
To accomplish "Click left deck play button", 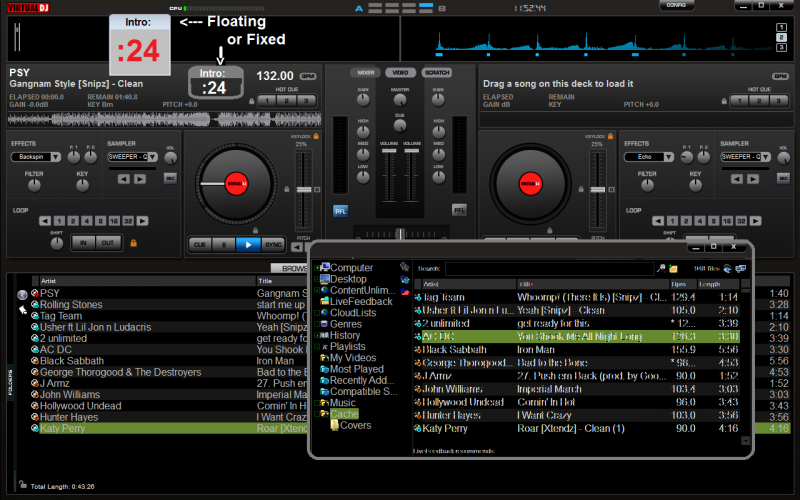I will (248, 244).
